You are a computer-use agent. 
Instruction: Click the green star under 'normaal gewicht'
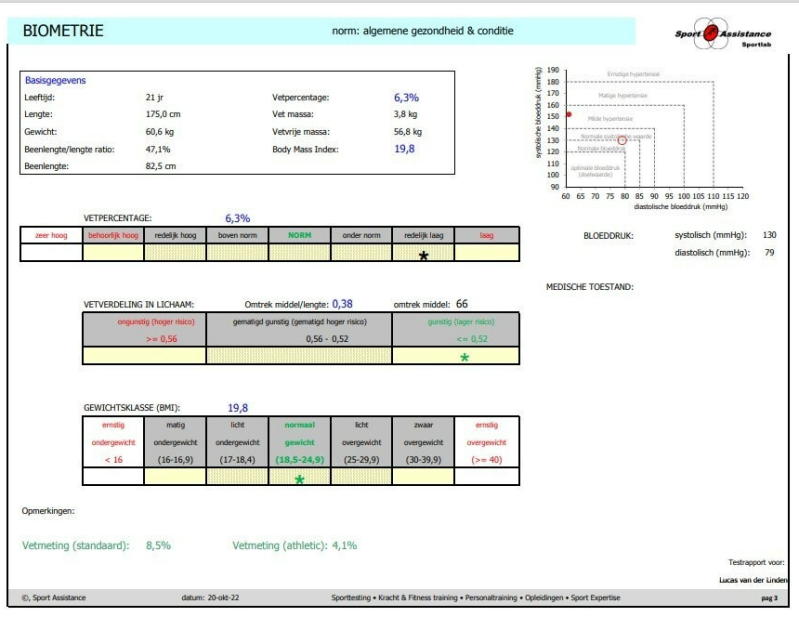click(x=300, y=479)
